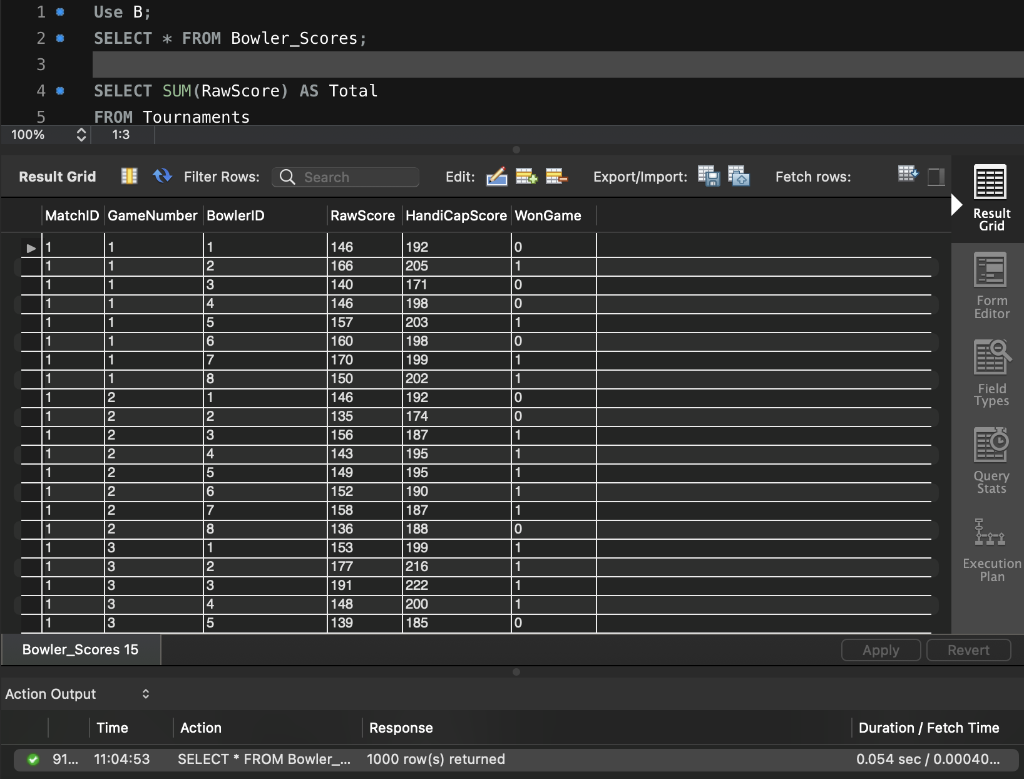Click the edit current row icon
This screenshot has width=1024, height=779.
[496, 177]
